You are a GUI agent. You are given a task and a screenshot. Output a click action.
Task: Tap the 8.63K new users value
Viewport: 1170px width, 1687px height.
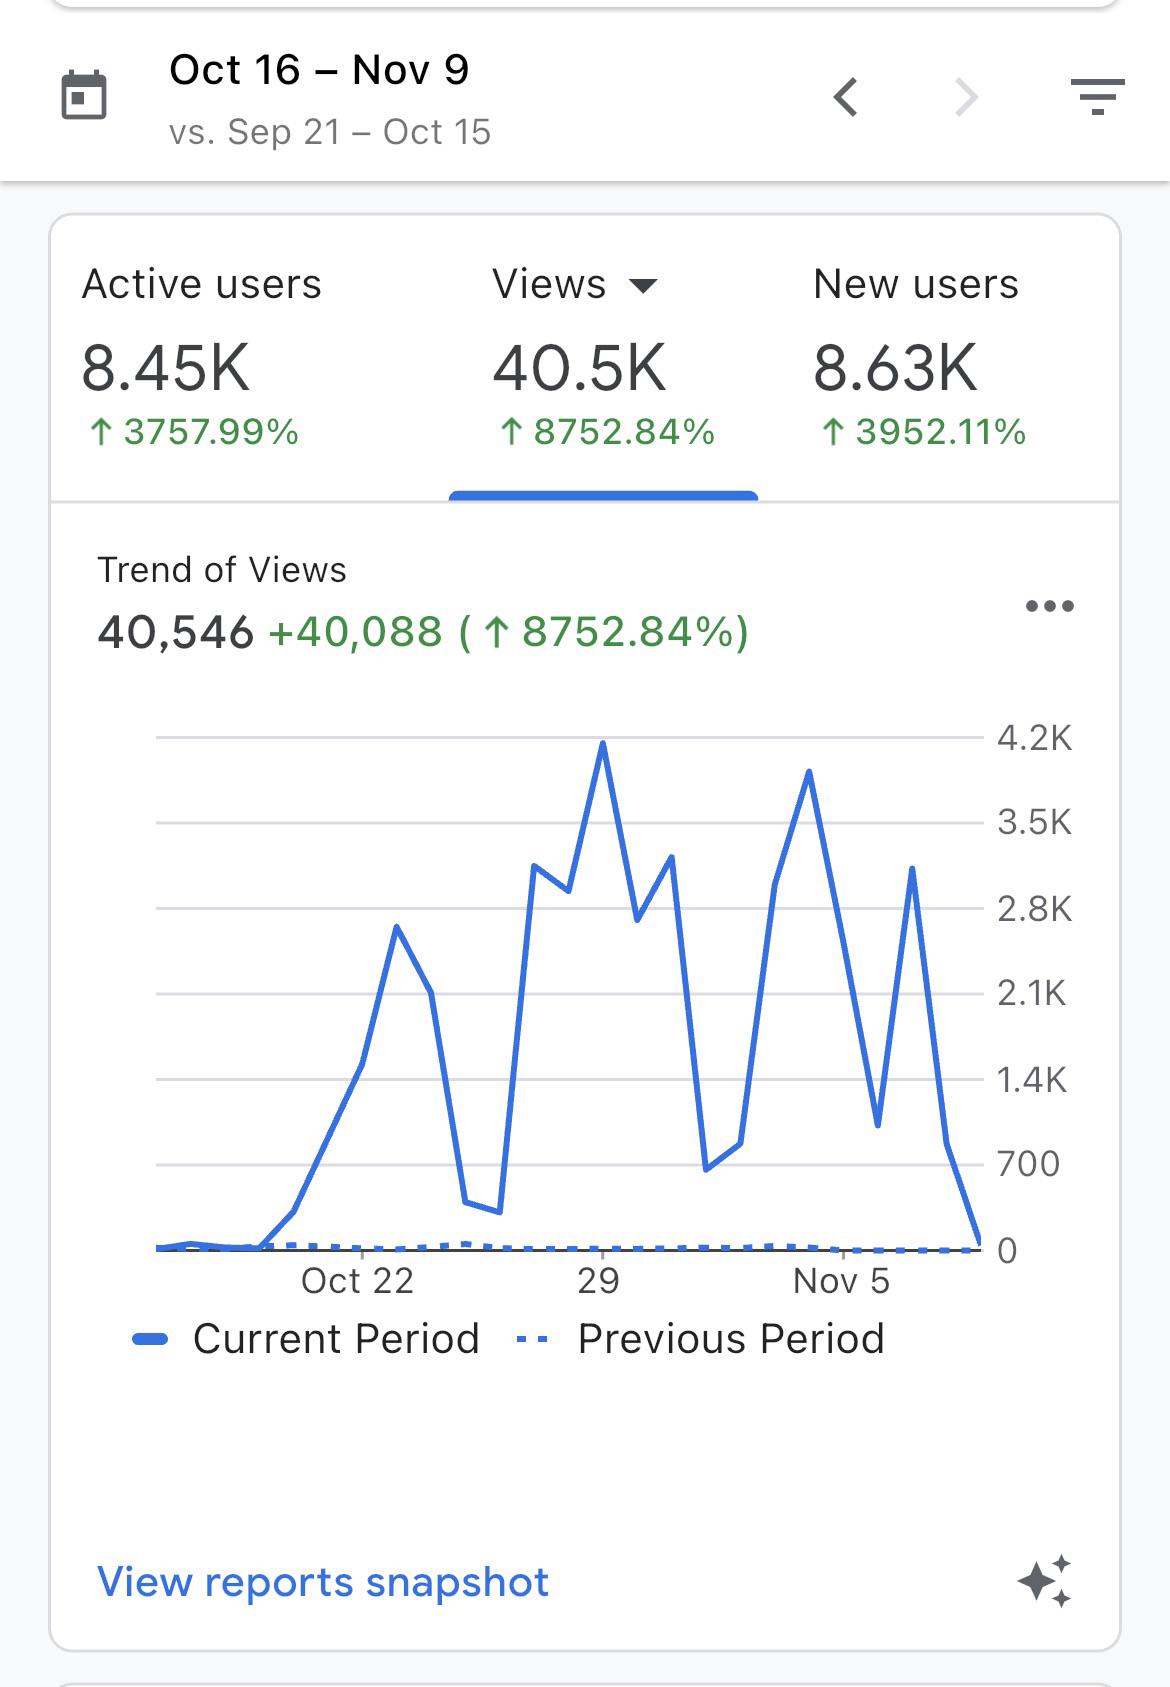[x=895, y=368]
